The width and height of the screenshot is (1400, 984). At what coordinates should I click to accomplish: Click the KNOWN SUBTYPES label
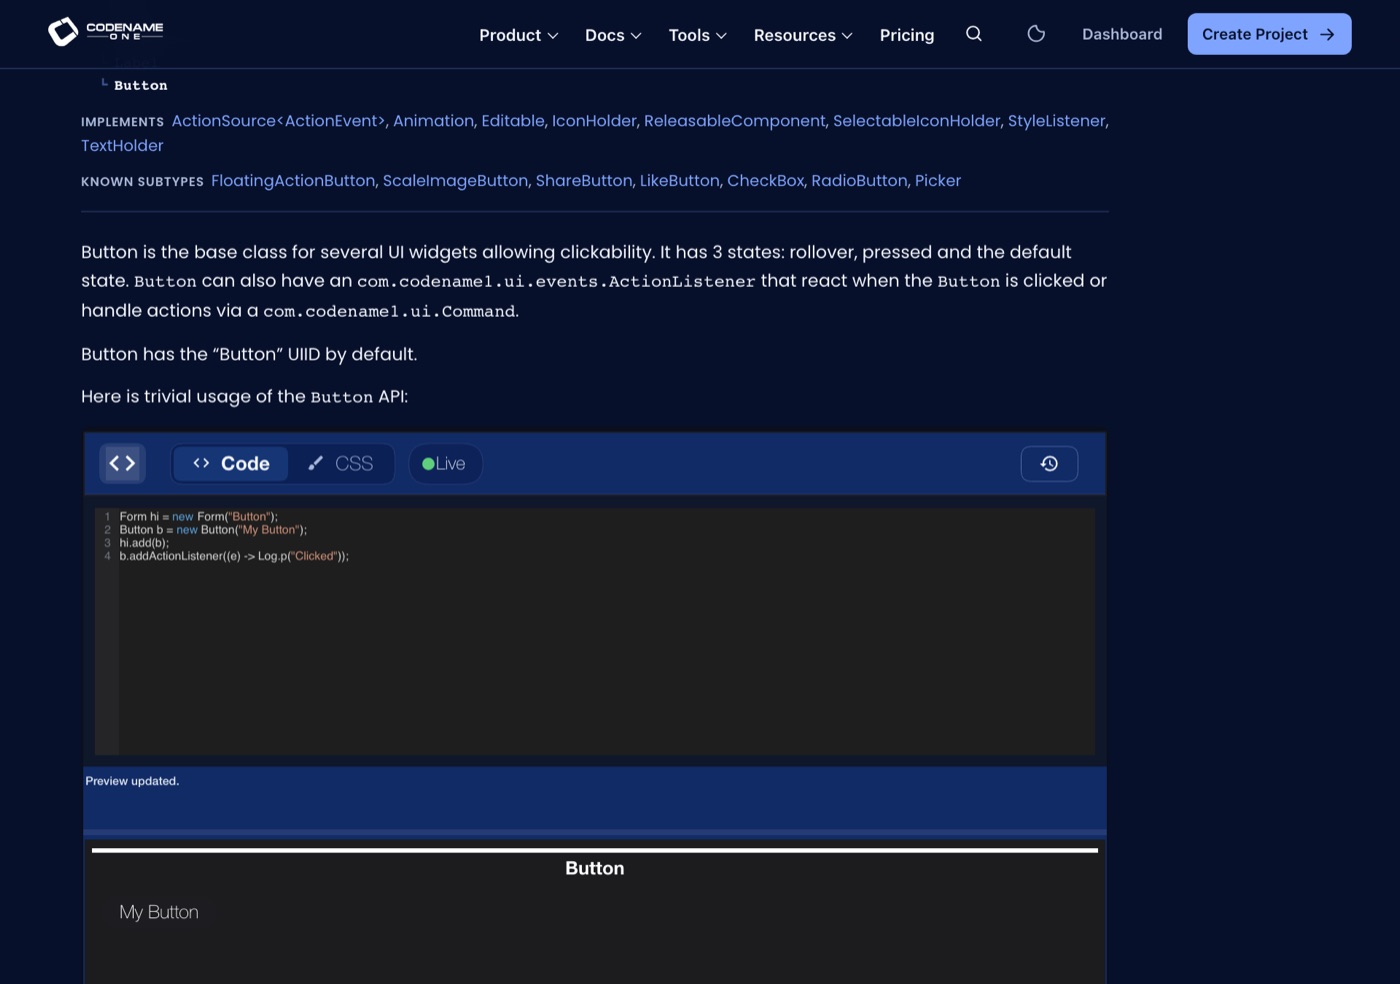[x=142, y=182]
